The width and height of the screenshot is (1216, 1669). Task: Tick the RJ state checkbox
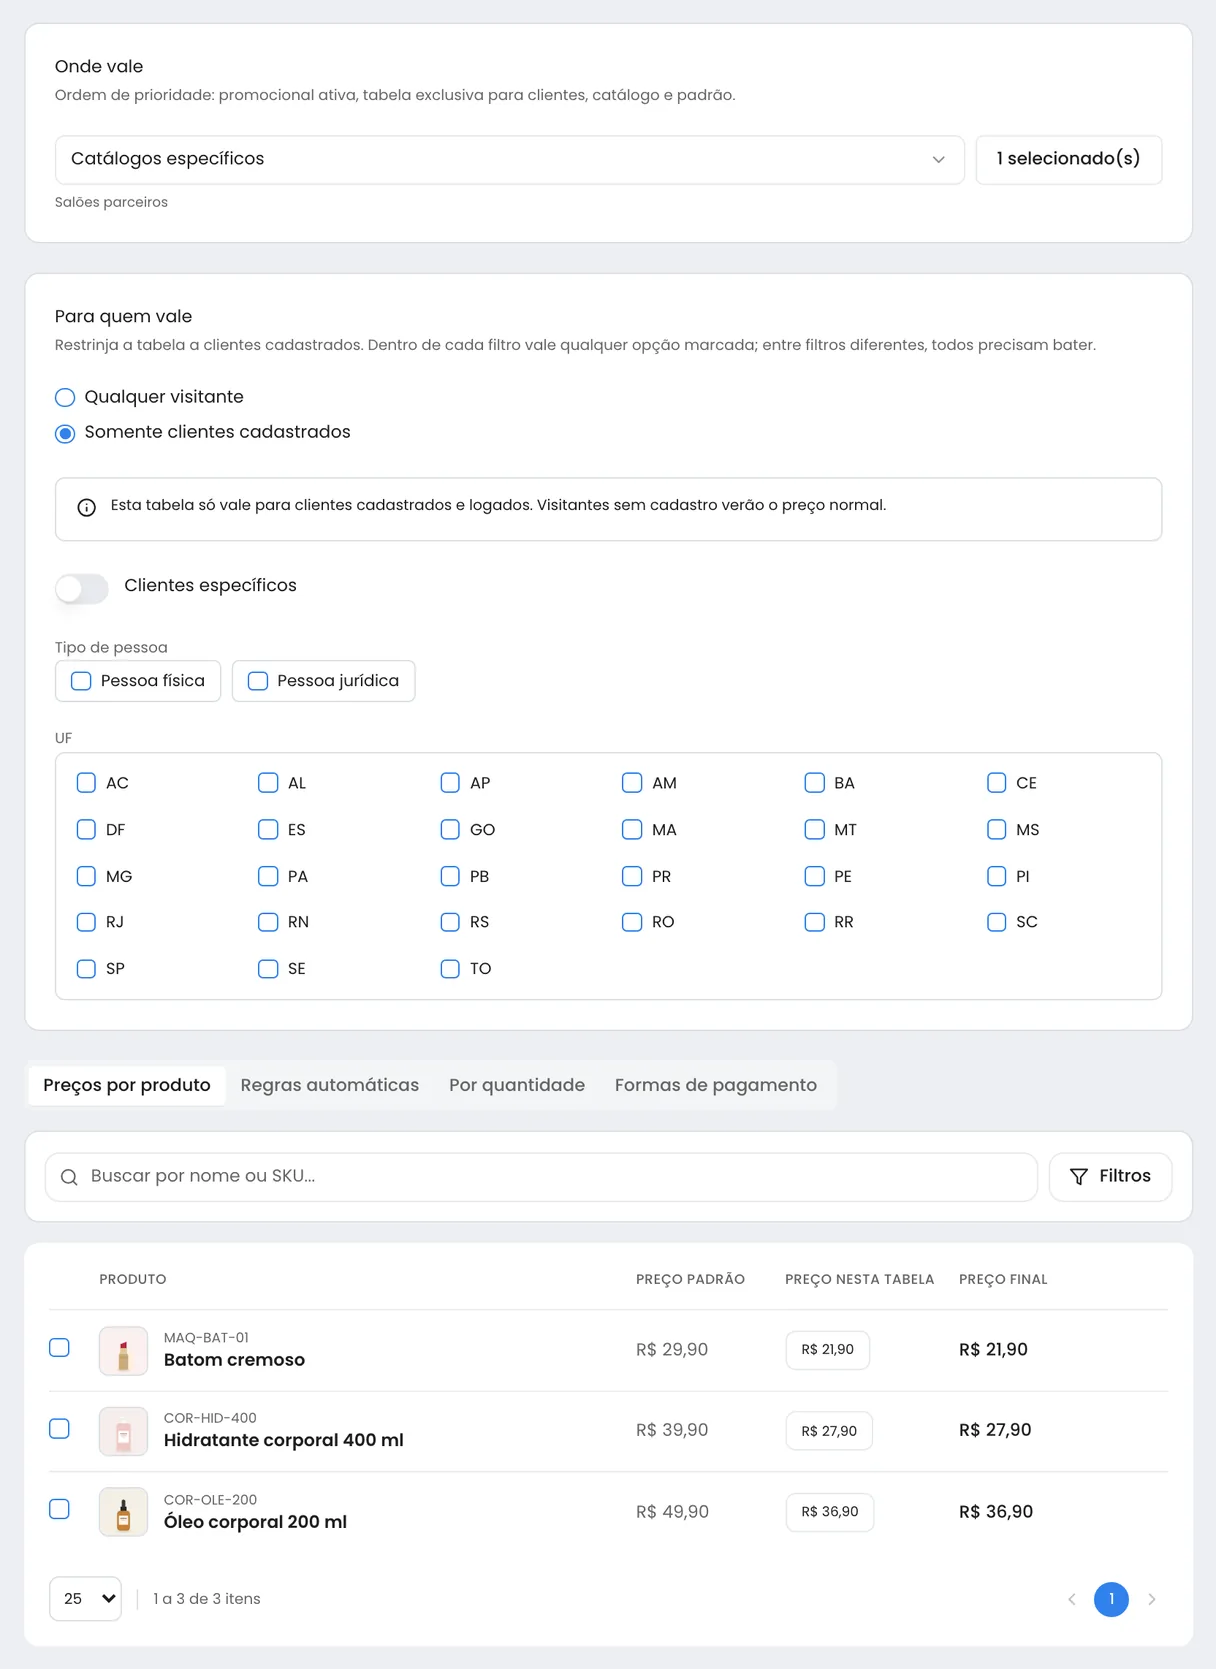click(86, 922)
